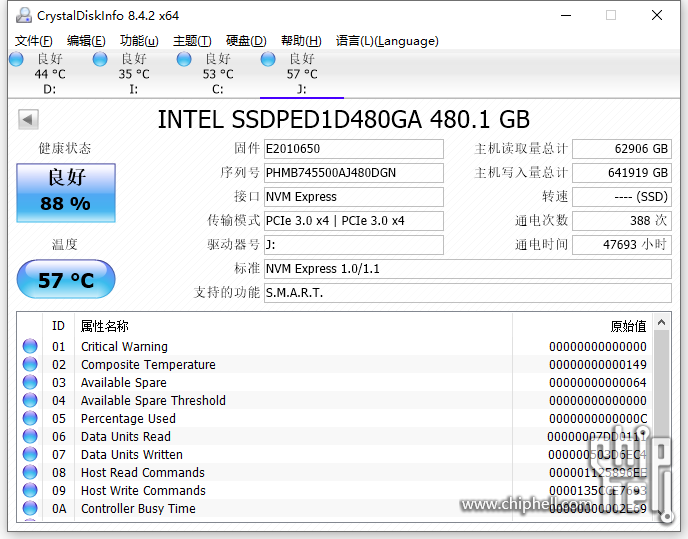Click the transfer mode field PCIe 3.0 x4

[x=354, y=221]
